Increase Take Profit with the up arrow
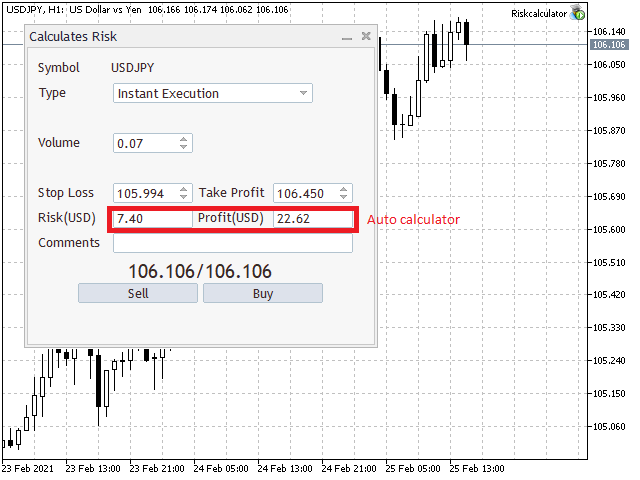The width and height of the screenshot is (640, 480). click(344, 189)
